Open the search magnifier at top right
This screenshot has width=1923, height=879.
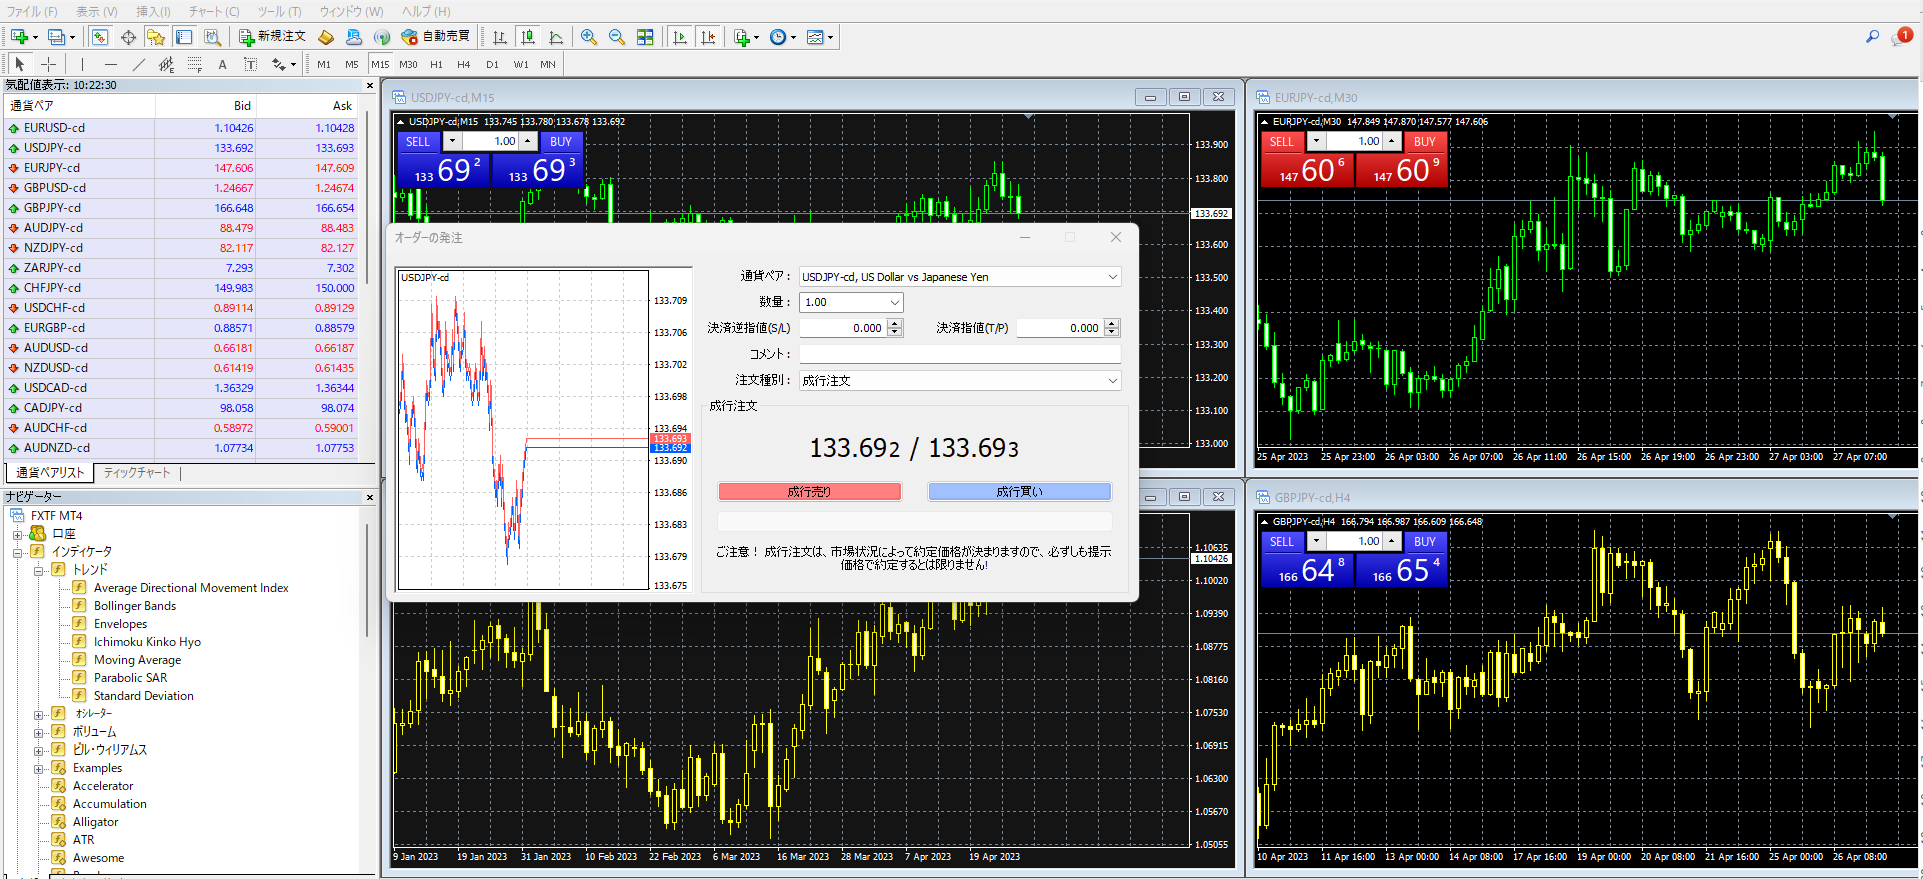[x=1872, y=37]
